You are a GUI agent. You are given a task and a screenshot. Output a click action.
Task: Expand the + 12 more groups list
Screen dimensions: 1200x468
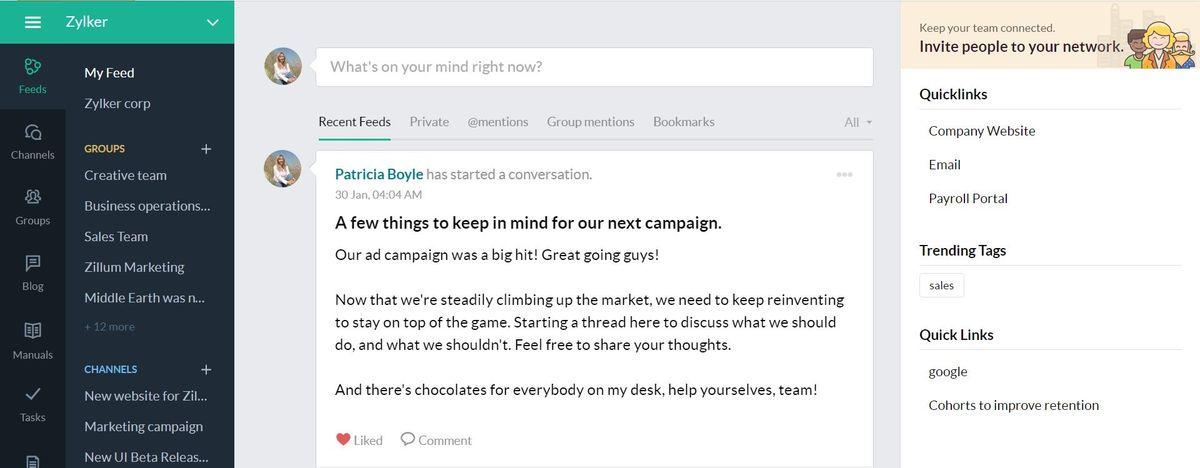pos(109,327)
